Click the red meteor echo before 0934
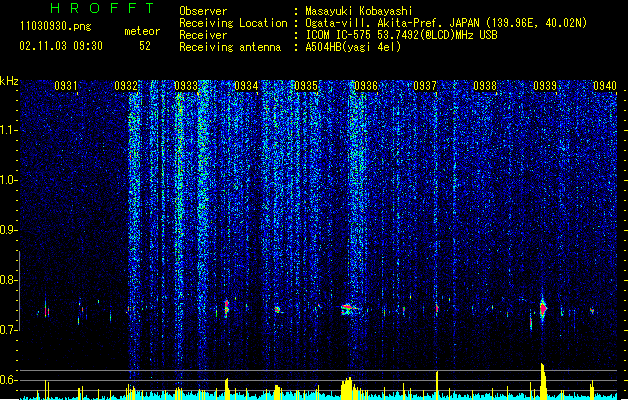Image resolution: width=629 pixels, height=400 pixels. click(226, 308)
